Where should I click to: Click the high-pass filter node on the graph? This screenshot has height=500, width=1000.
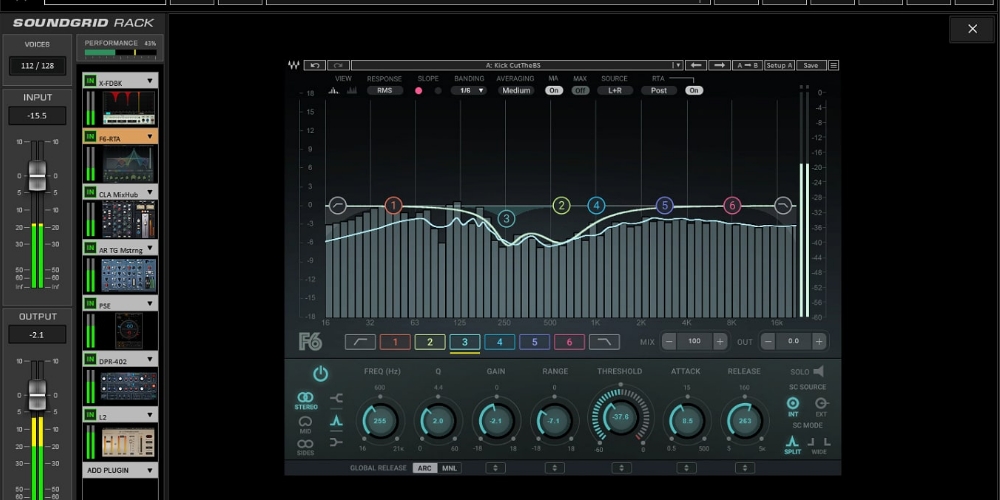(x=337, y=205)
